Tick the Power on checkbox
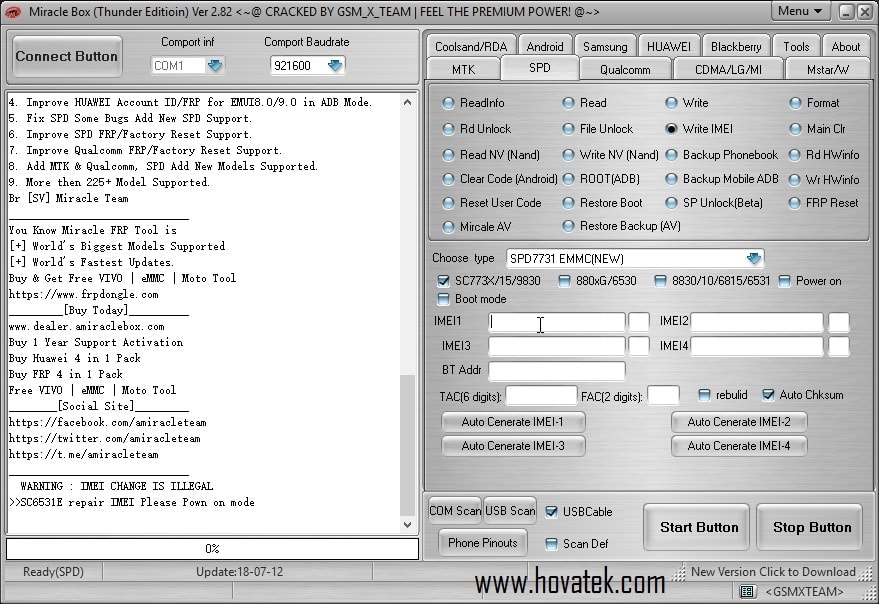This screenshot has width=879, height=604. (784, 281)
